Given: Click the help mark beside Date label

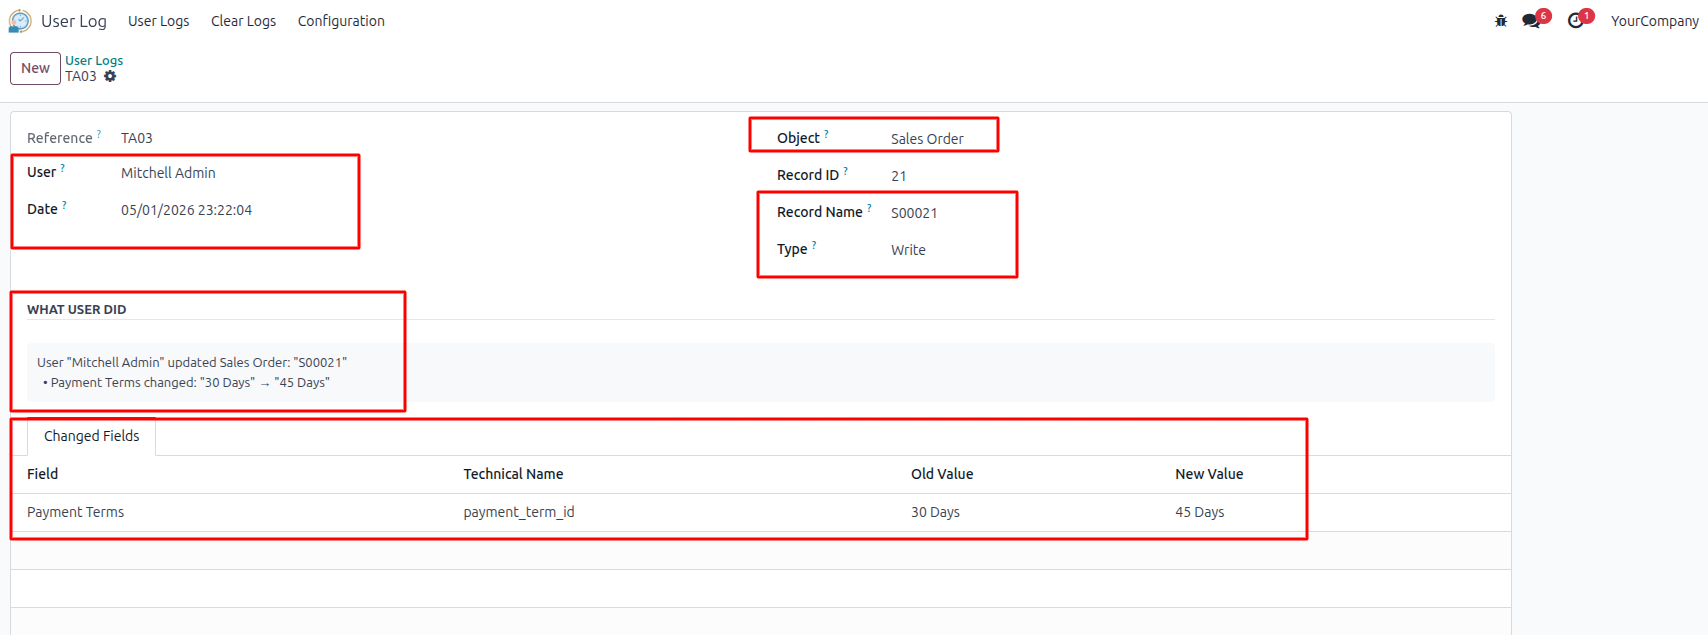Looking at the screenshot, I should (64, 205).
